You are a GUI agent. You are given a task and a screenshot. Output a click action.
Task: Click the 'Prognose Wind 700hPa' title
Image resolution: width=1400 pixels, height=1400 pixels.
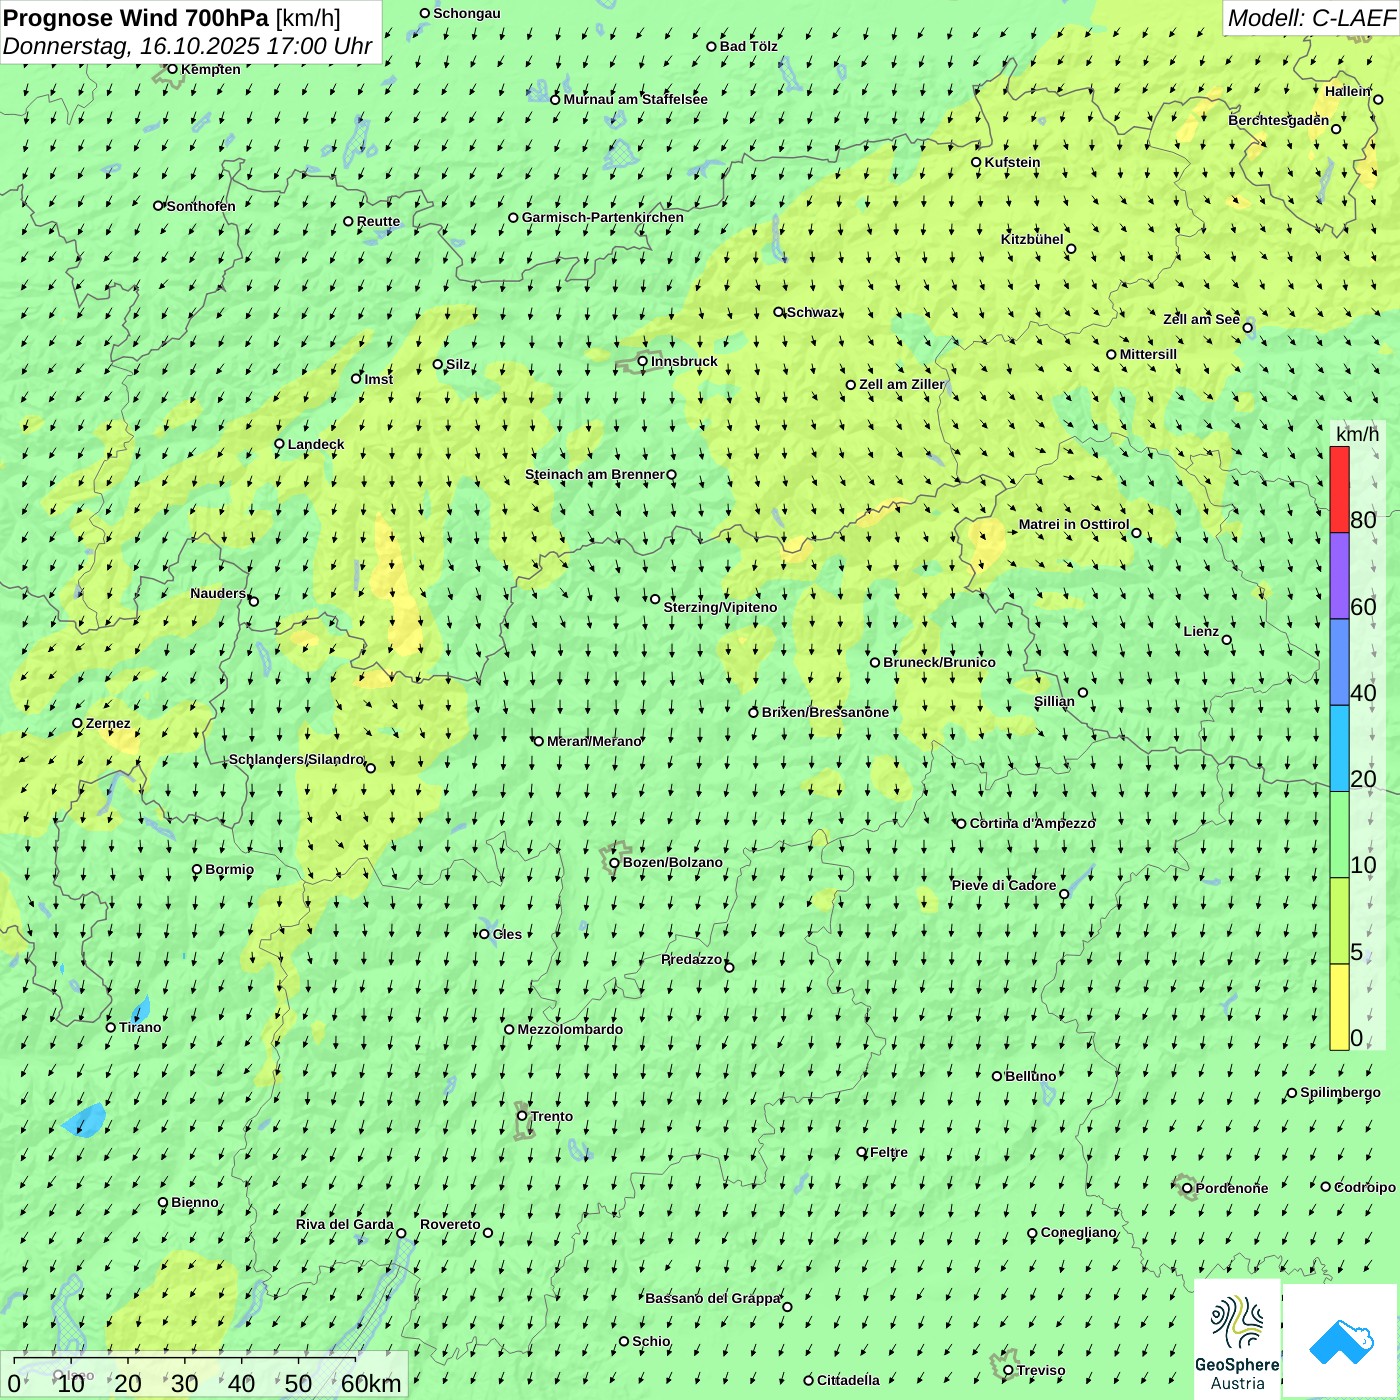tap(136, 17)
